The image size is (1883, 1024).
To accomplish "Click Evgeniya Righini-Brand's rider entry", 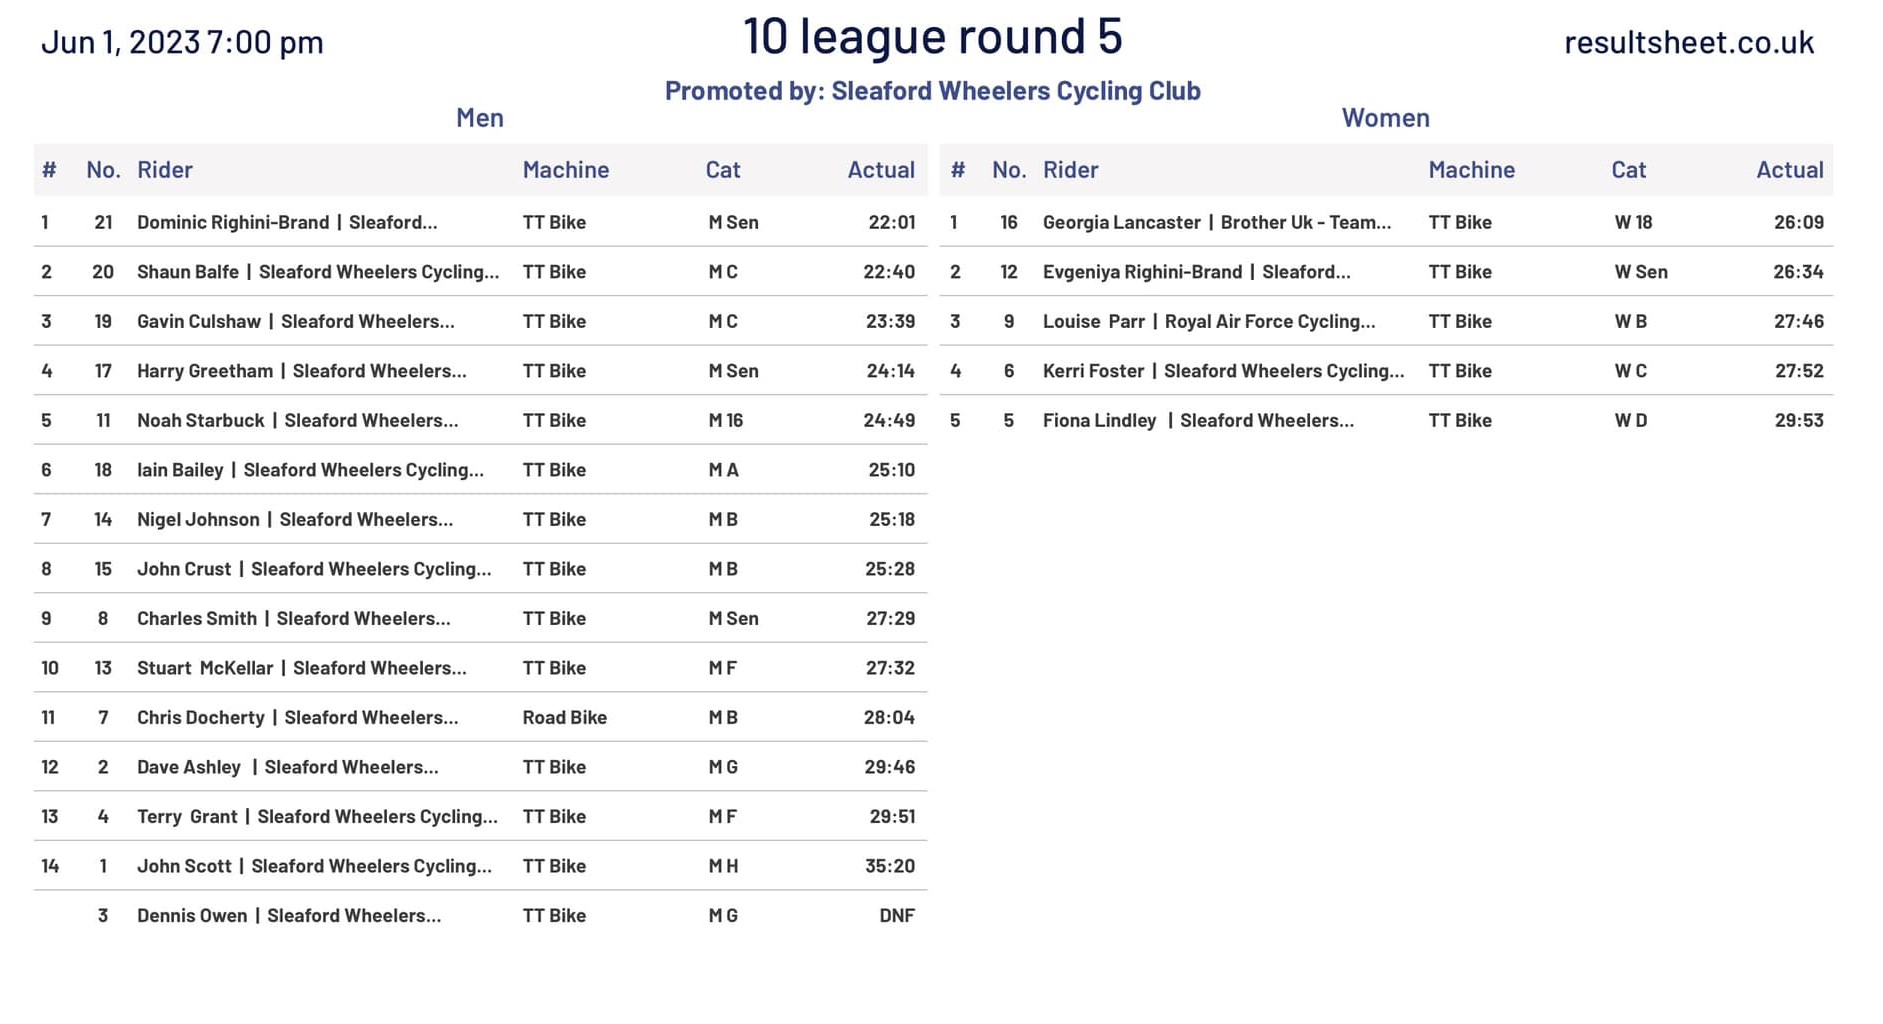I will click(1196, 272).
